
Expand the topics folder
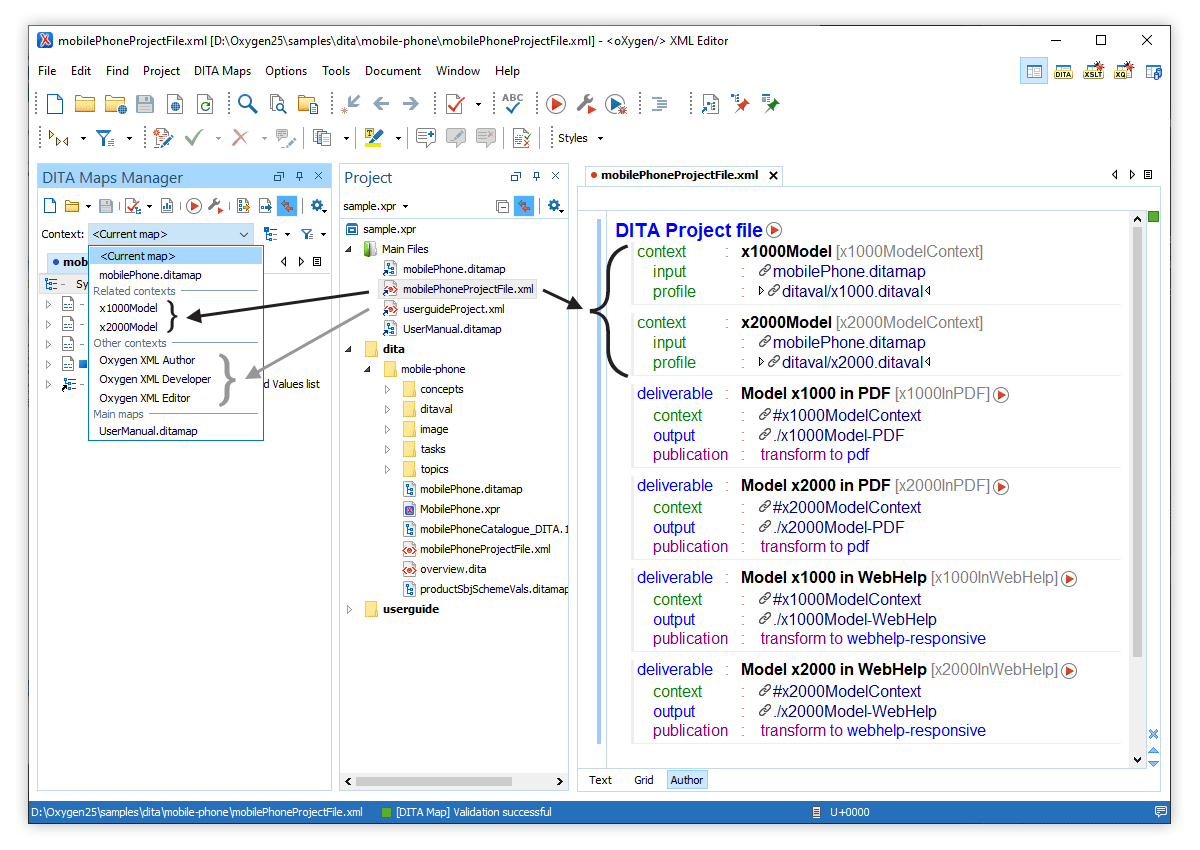[x=388, y=469]
